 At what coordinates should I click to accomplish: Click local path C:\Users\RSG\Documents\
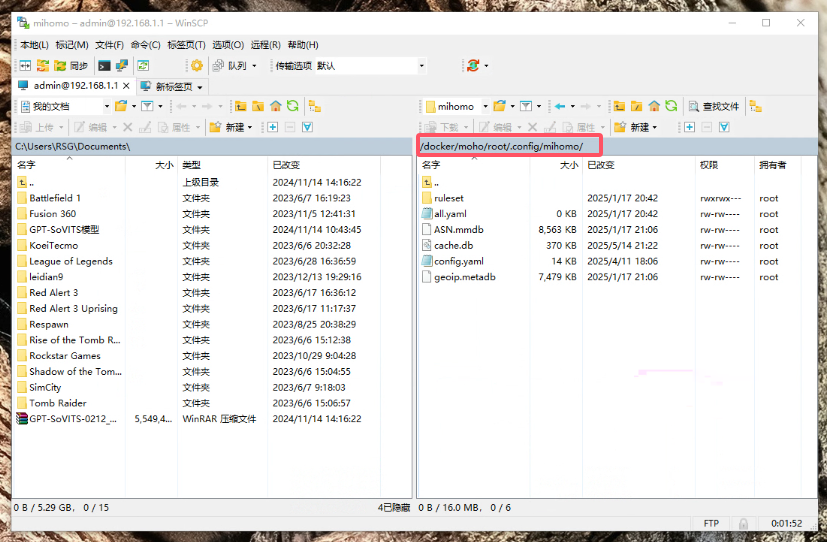click(x=73, y=147)
